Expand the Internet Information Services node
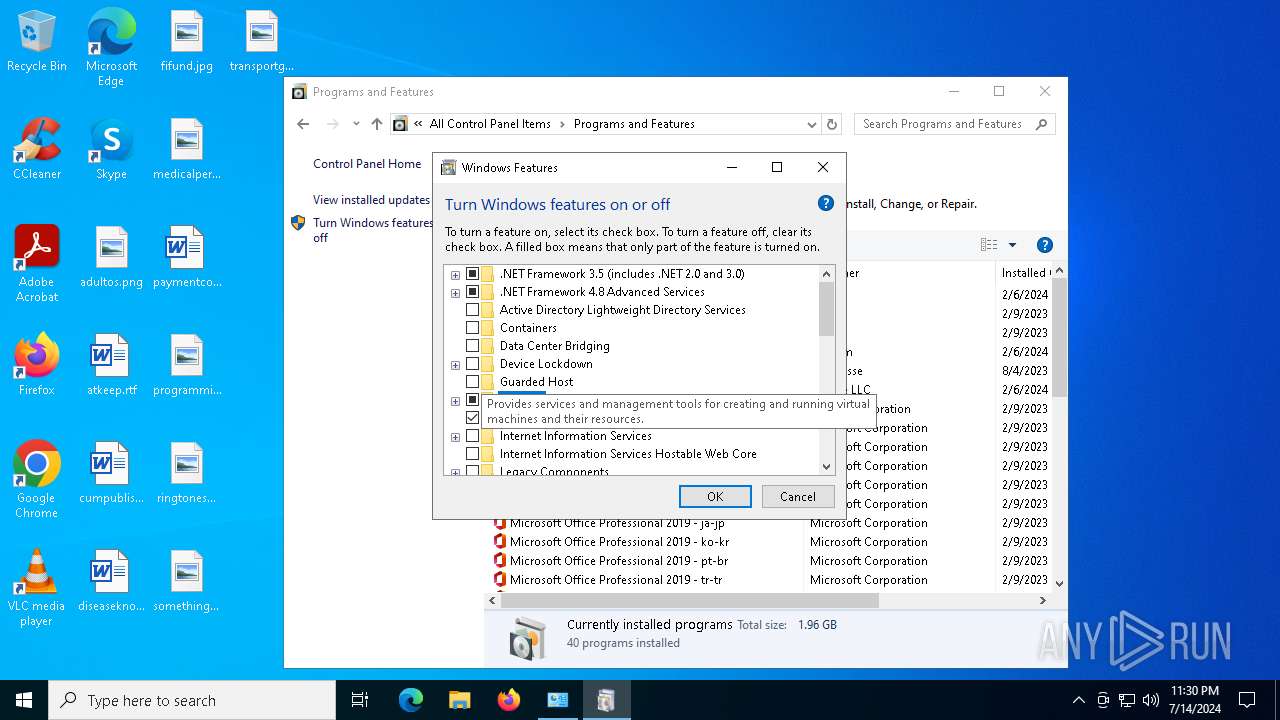1280x720 pixels. [455, 437]
